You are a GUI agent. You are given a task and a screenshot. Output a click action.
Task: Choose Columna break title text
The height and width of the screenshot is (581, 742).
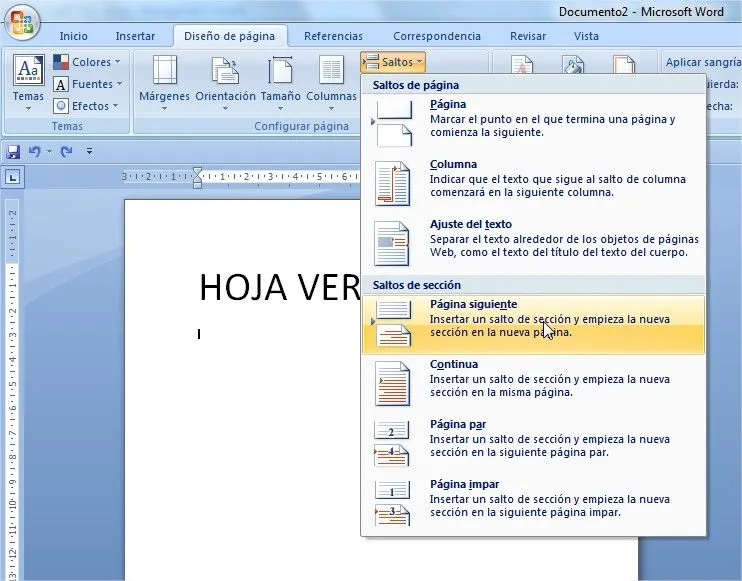pos(453,164)
